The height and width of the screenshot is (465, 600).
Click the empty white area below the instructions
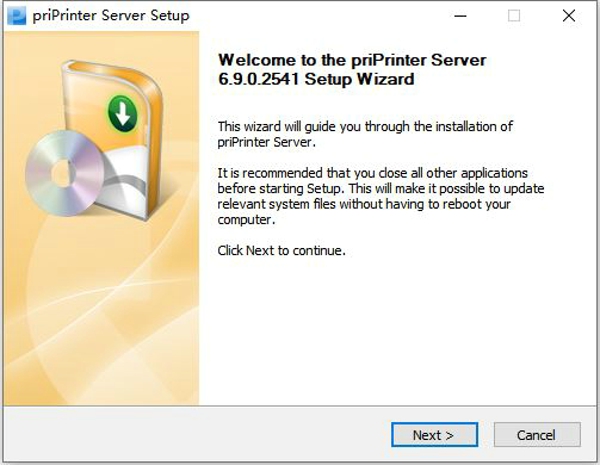click(400, 330)
